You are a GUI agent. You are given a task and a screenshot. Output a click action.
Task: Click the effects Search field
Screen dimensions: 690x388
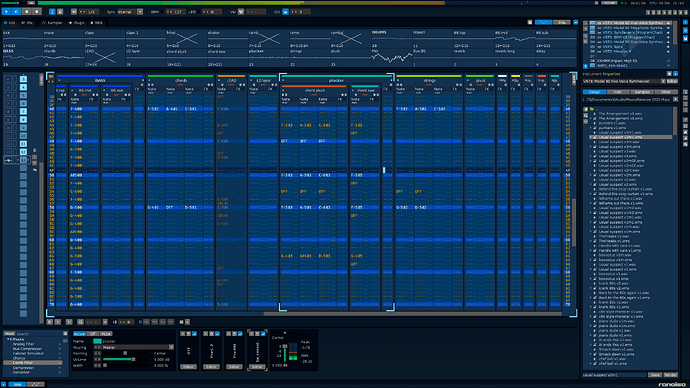40,334
